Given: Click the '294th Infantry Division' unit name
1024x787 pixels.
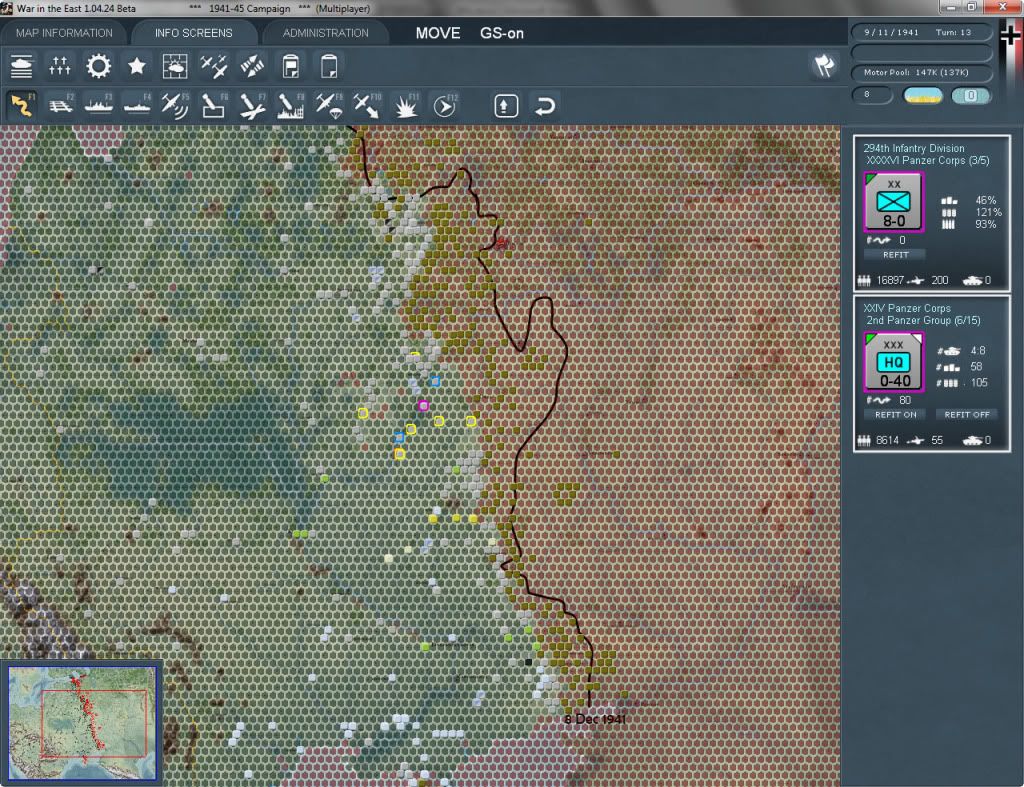Looking at the screenshot, I should 914,148.
